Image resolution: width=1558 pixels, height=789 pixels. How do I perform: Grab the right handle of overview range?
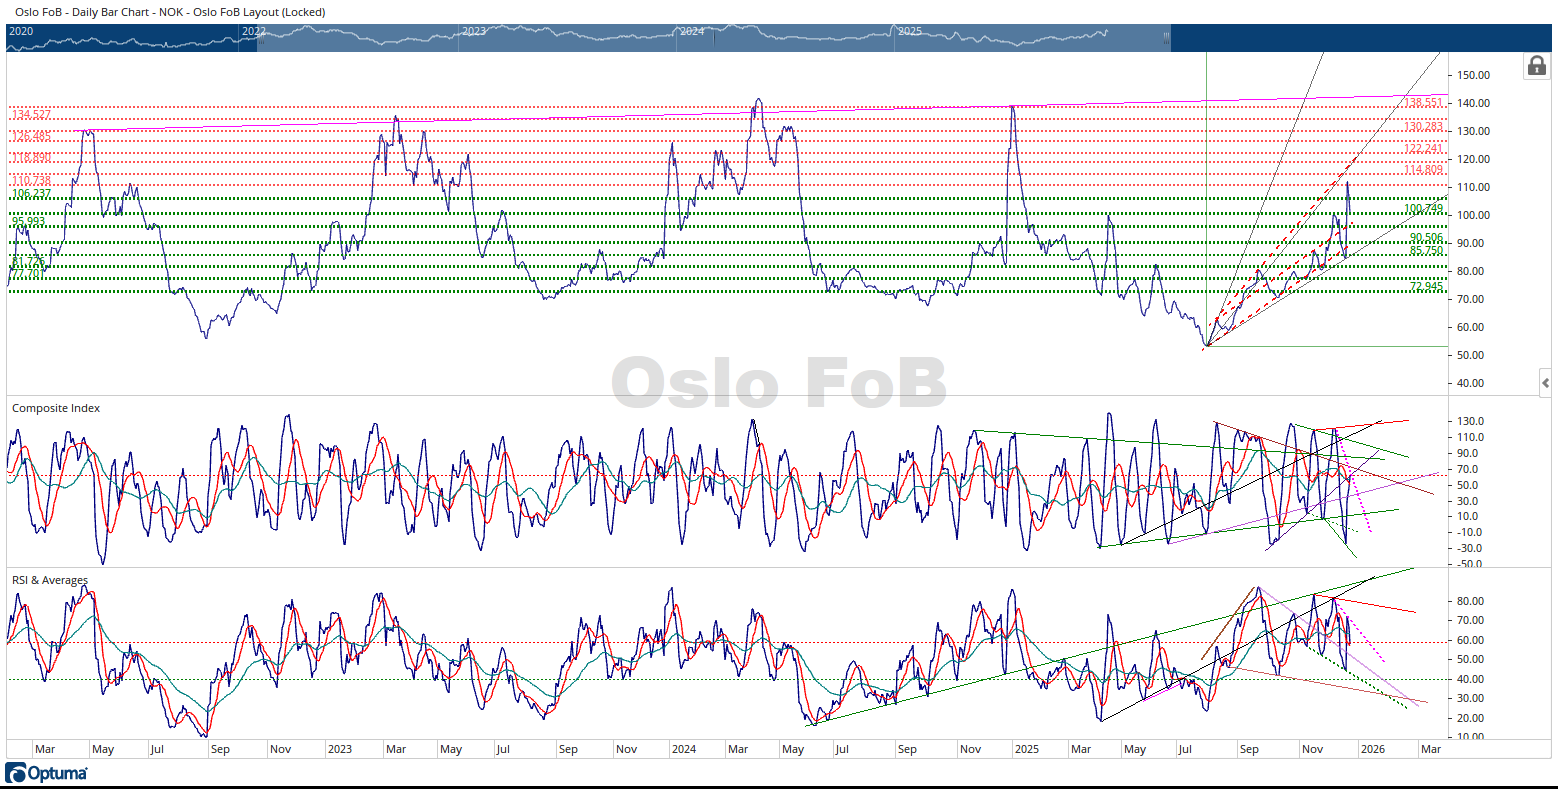(1165, 37)
